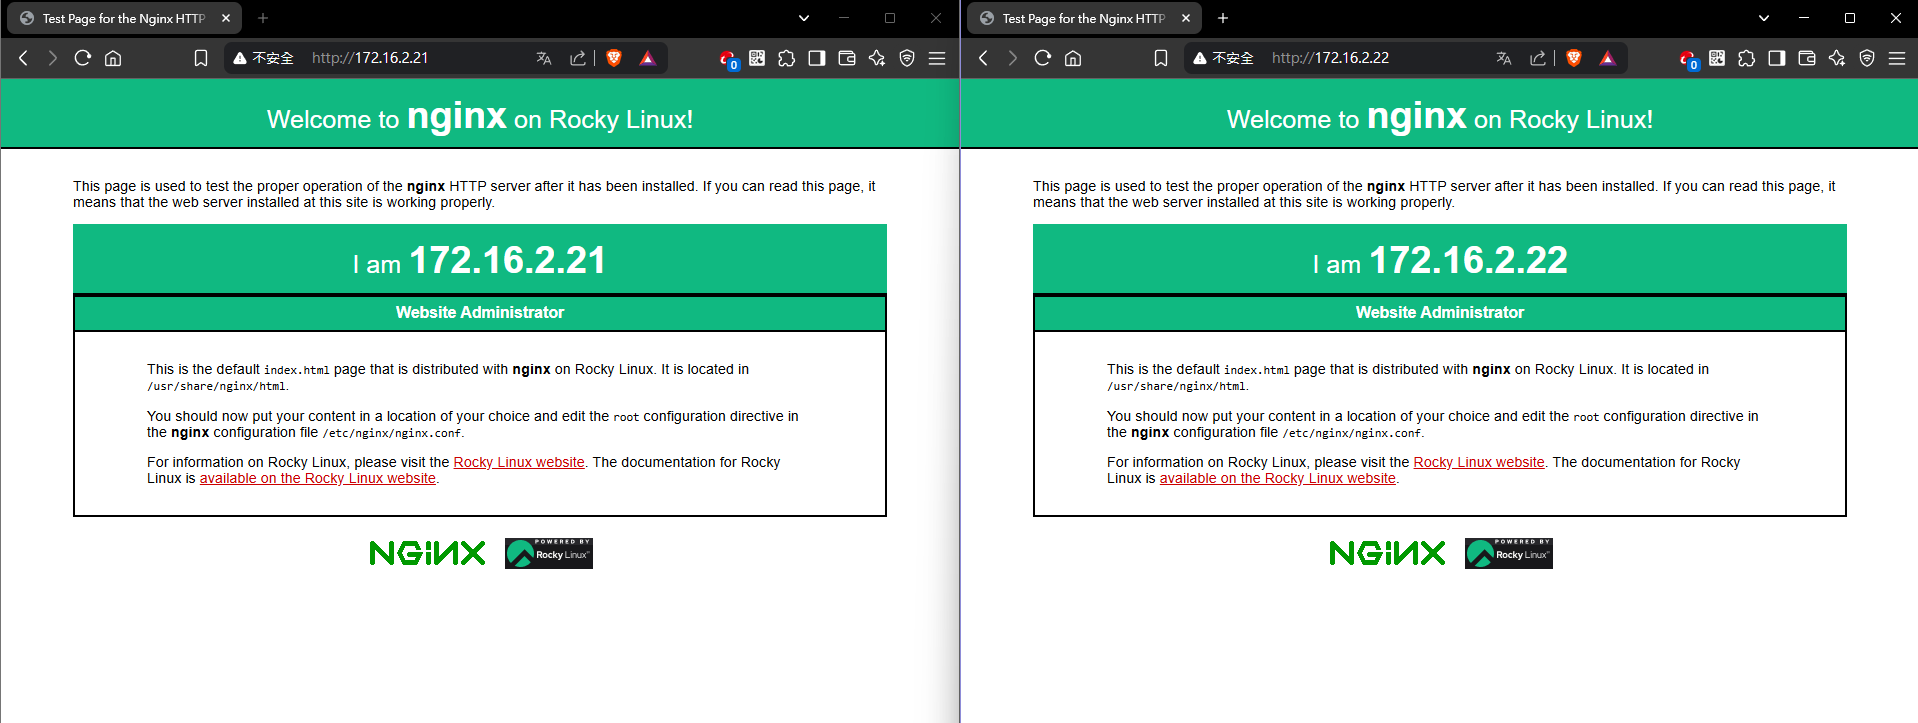Open documentation link on the 172.16.2.22 page
This screenshot has height=723, width=1918.
(x=1277, y=478)
